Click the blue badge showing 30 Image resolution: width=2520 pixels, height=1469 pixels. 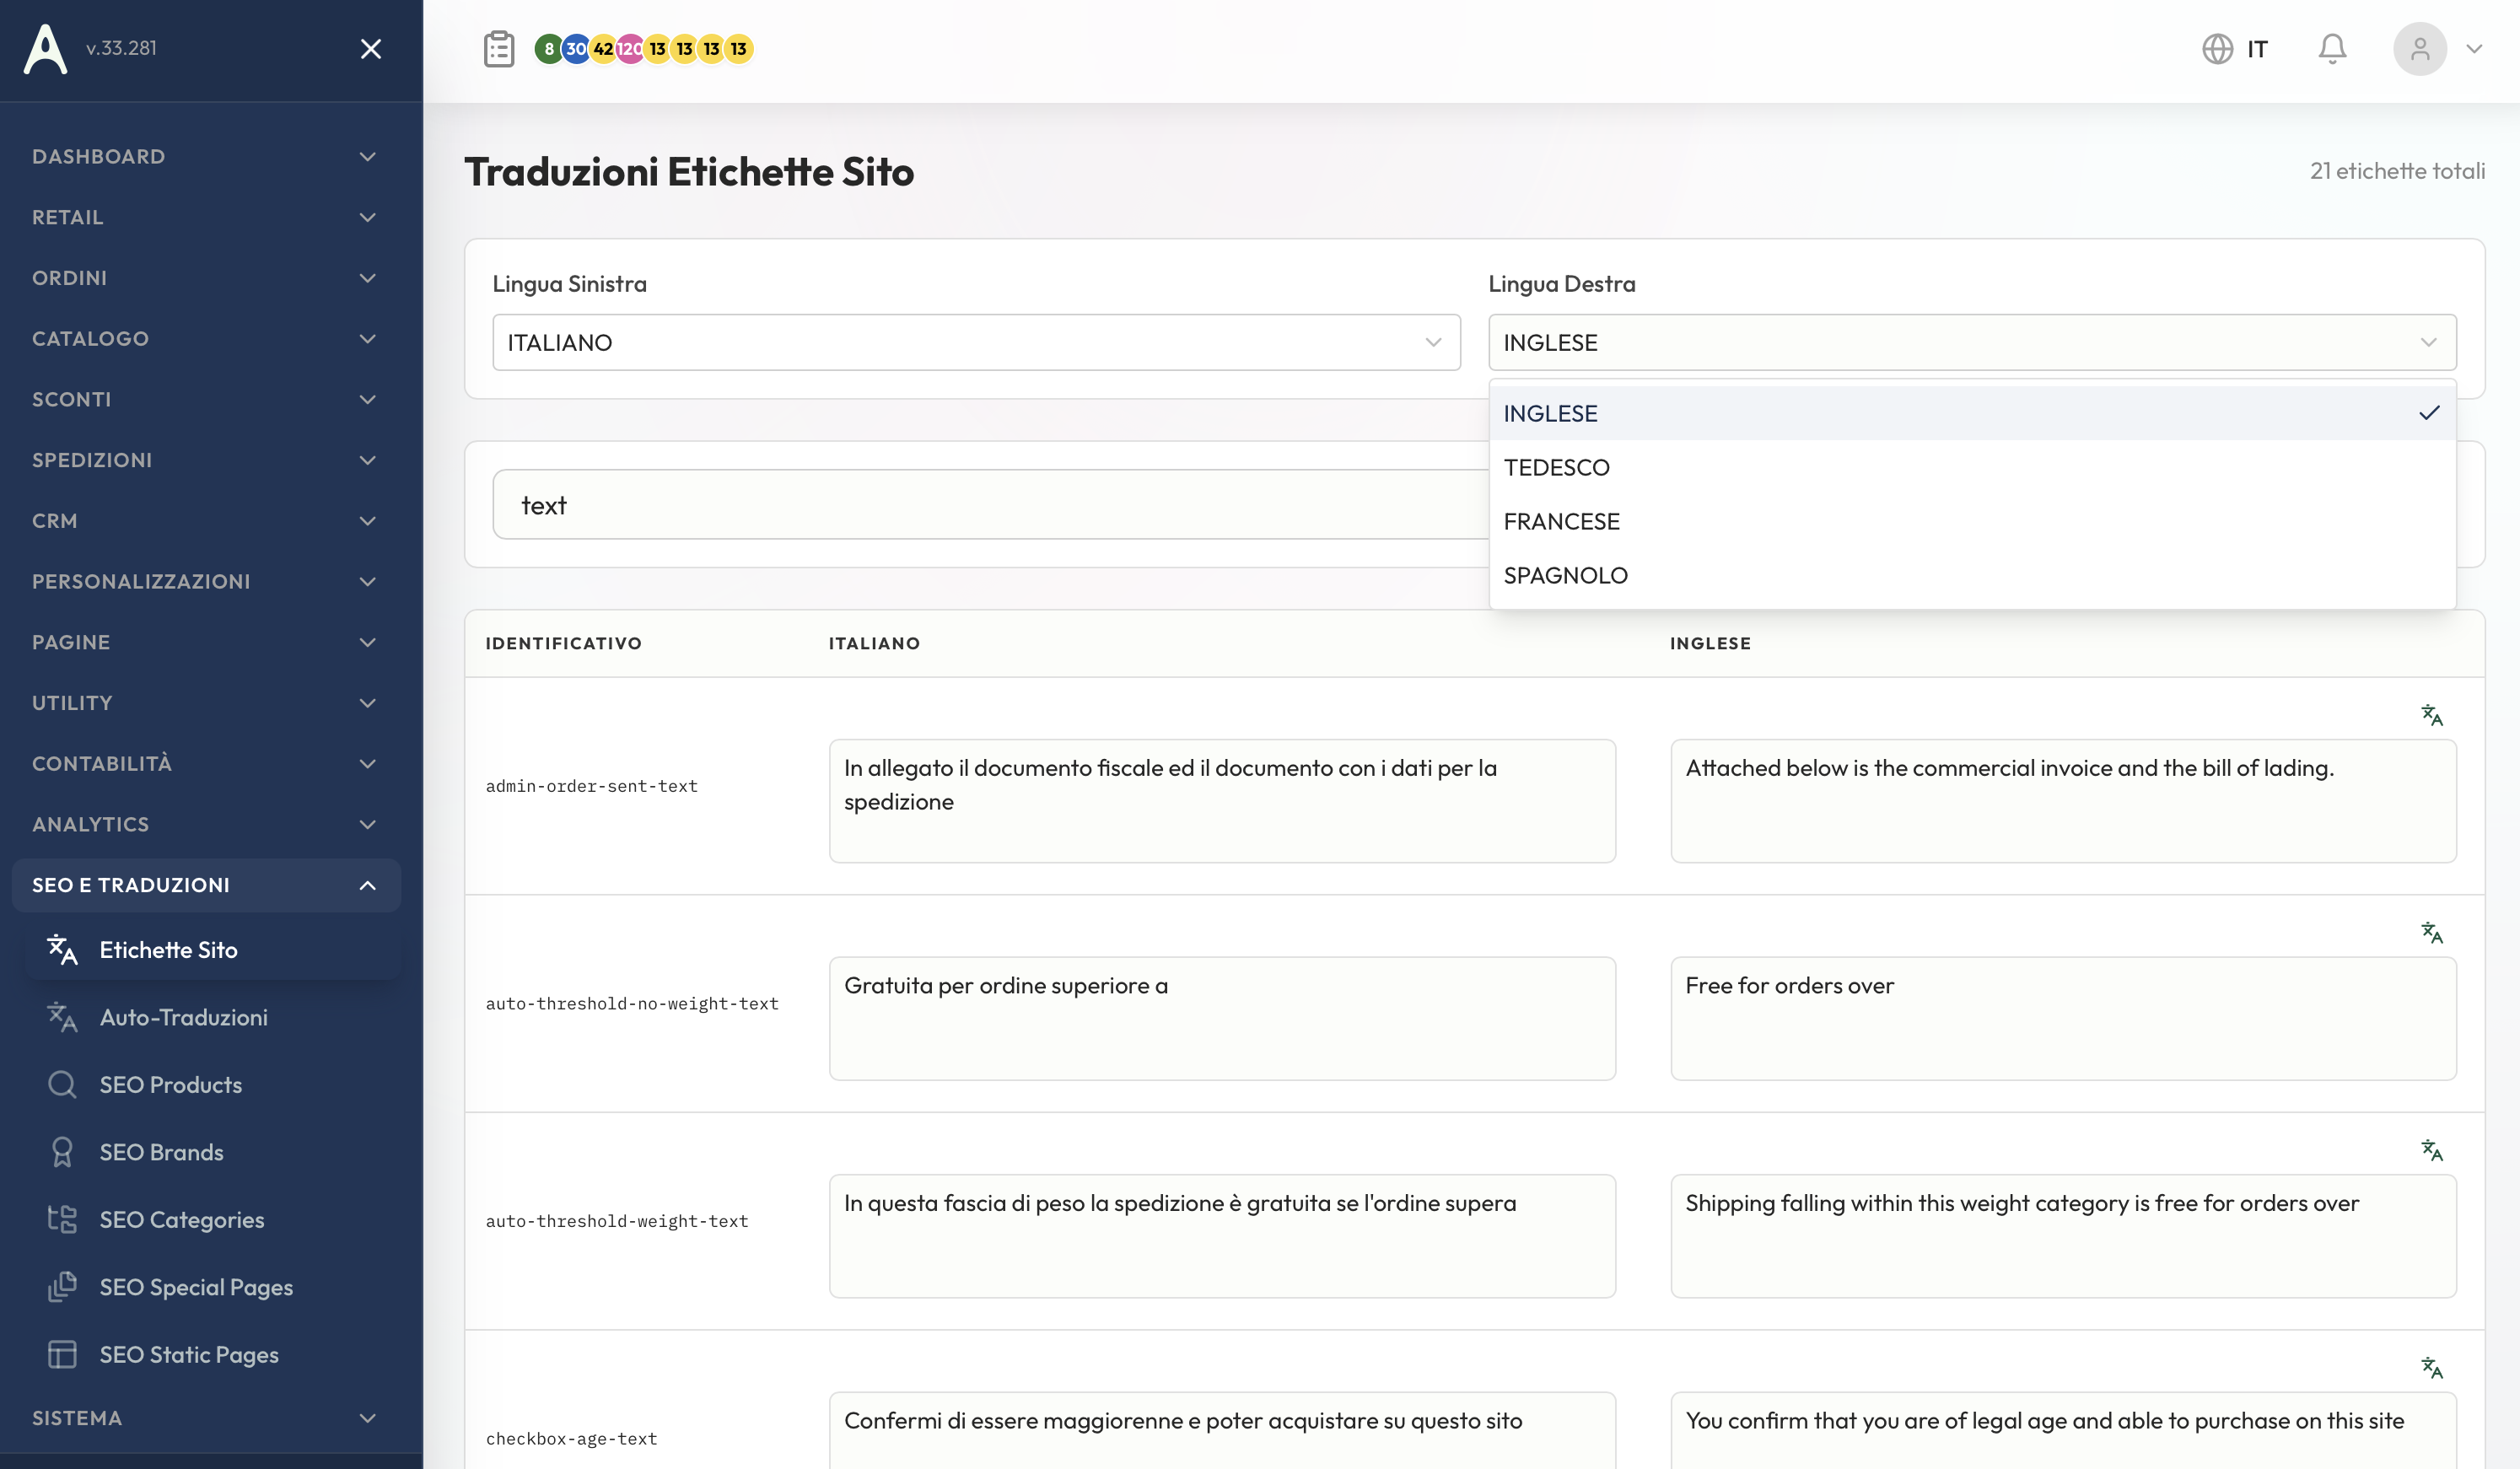point(576,48)
